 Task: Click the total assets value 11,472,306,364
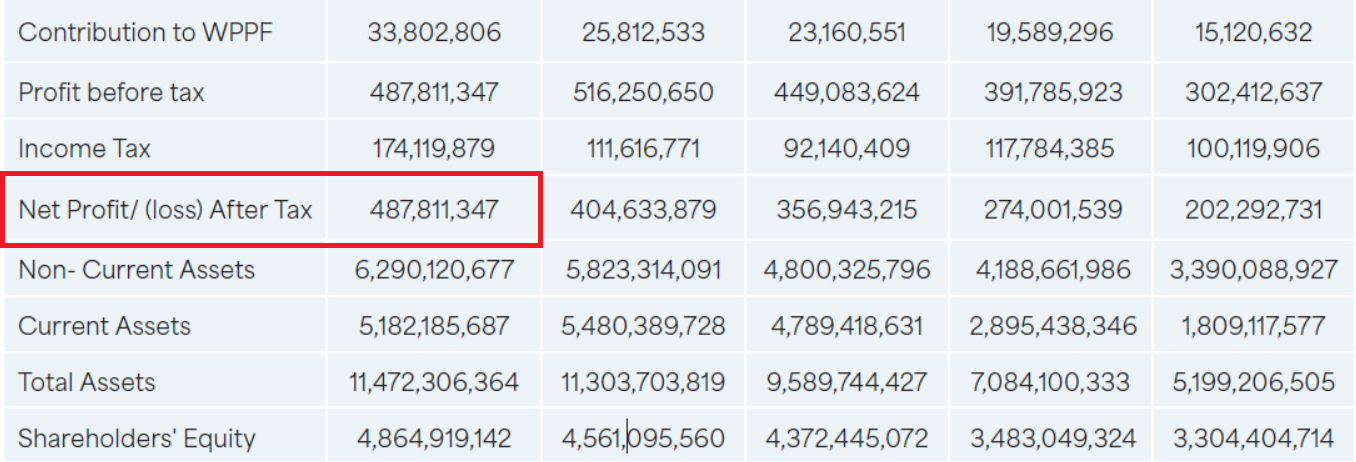(434, 382)
